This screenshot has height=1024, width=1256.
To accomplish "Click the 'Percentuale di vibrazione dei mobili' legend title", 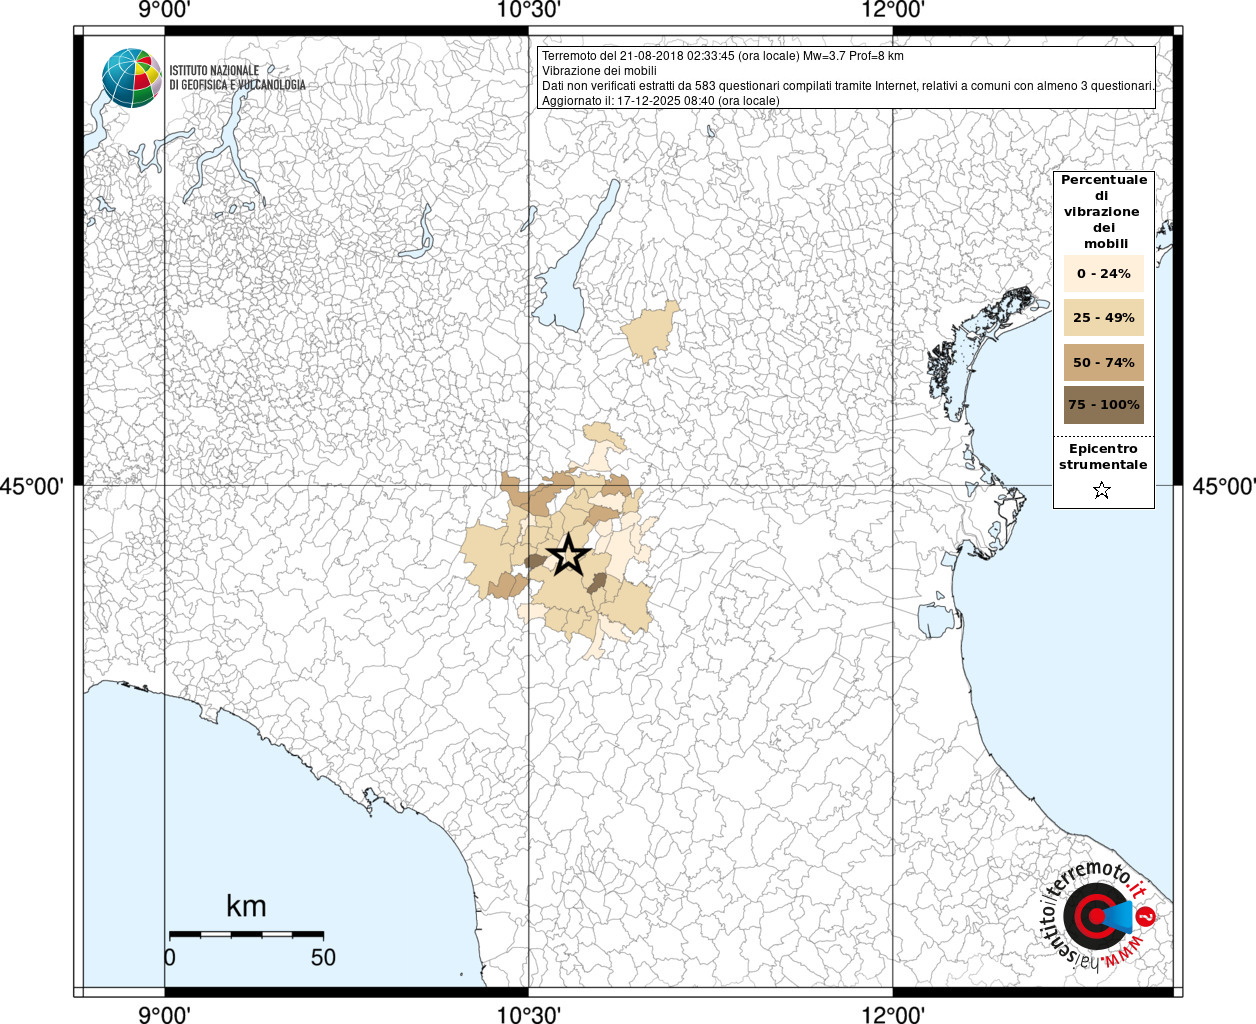I will point(1104,212).
